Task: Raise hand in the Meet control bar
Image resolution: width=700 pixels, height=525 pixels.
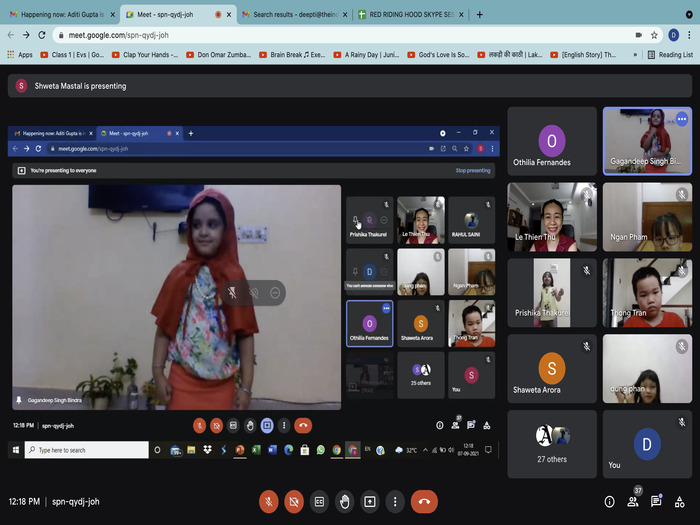Action: tap(344, 502)
